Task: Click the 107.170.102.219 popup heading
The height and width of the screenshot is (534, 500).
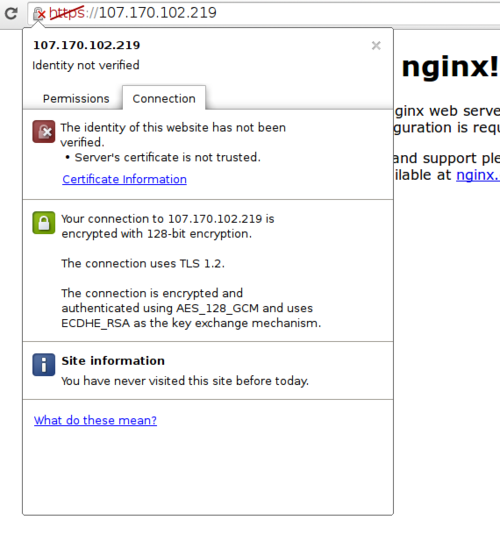Action: pos(87,45)
